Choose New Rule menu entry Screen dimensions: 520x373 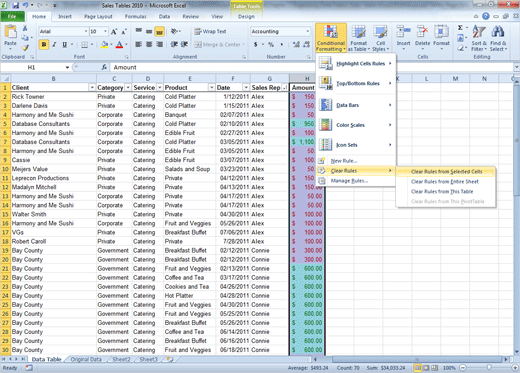[355, 161]
